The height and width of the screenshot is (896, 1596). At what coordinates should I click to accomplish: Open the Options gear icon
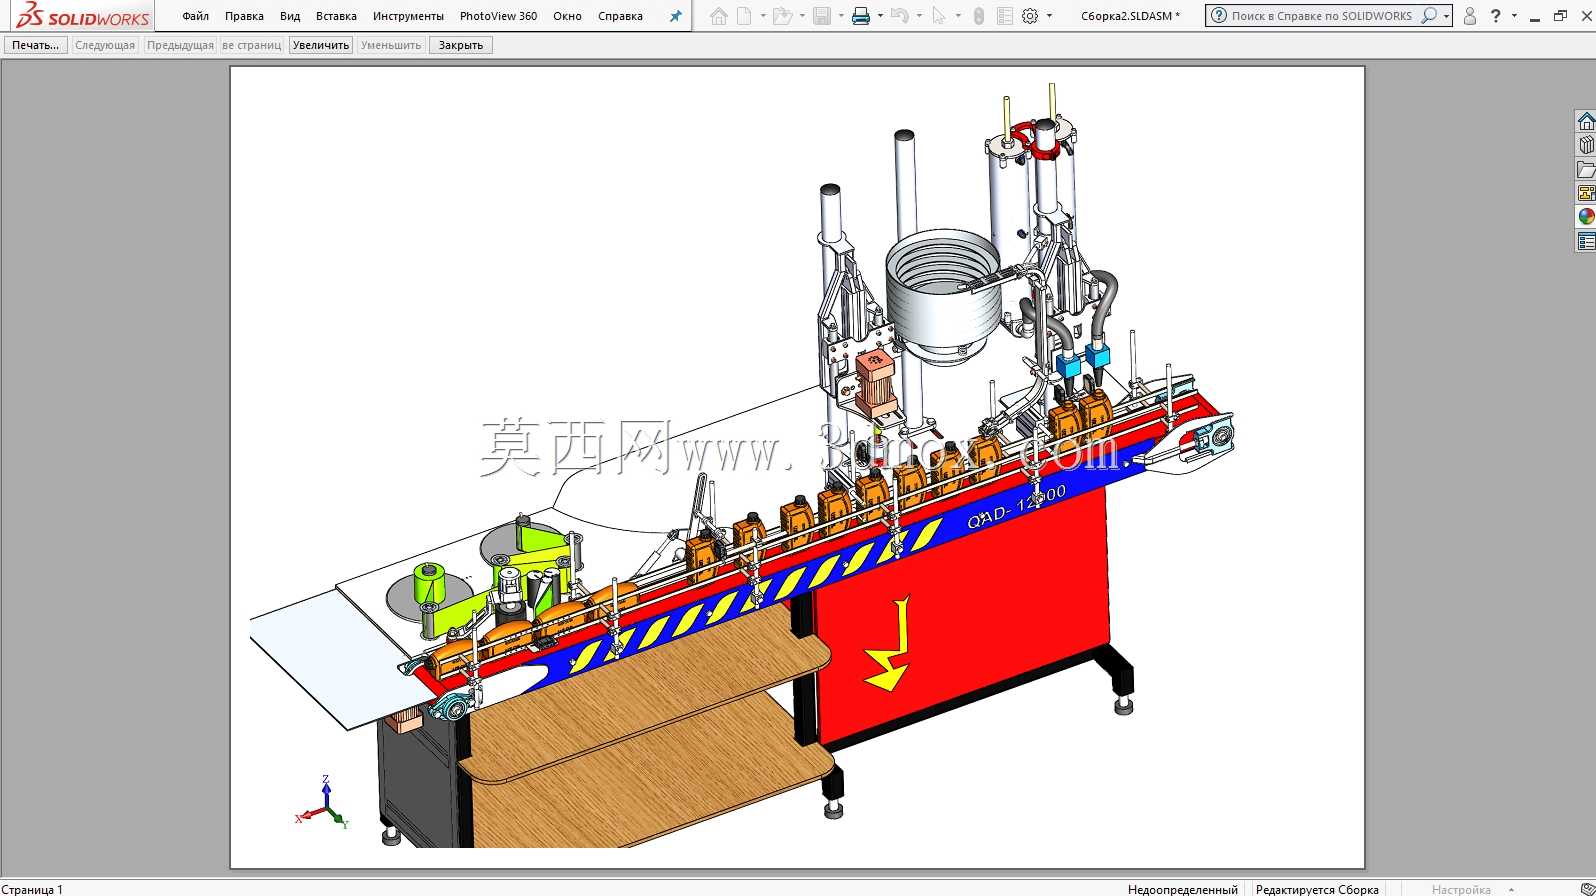(x=1030, y=16)
